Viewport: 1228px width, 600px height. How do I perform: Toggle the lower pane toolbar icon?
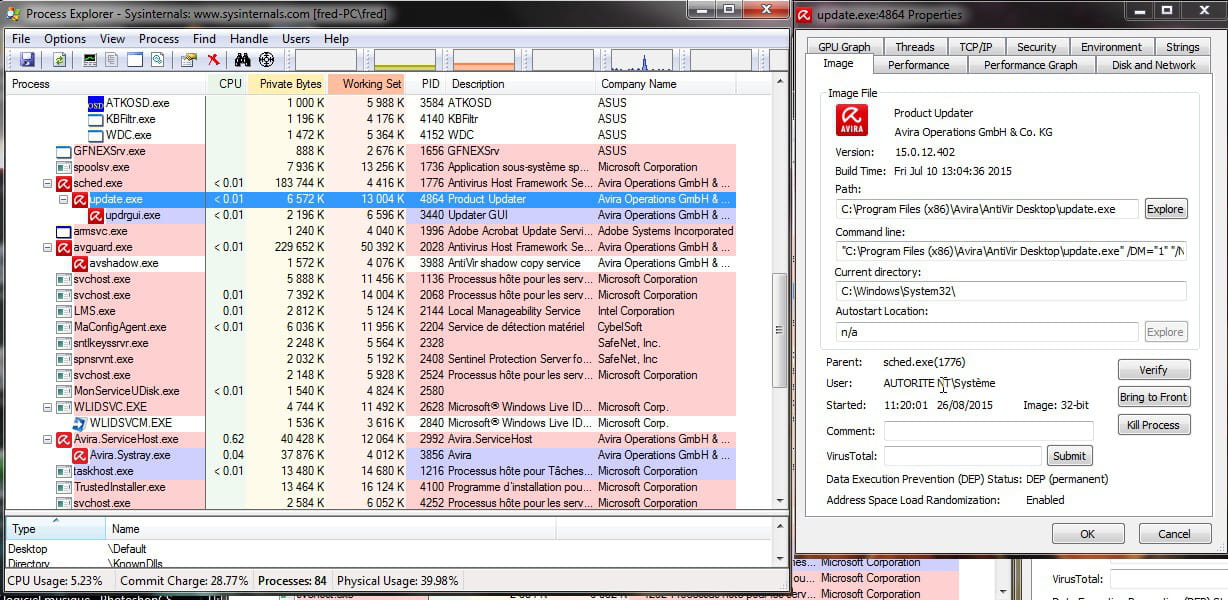point(135,60)
